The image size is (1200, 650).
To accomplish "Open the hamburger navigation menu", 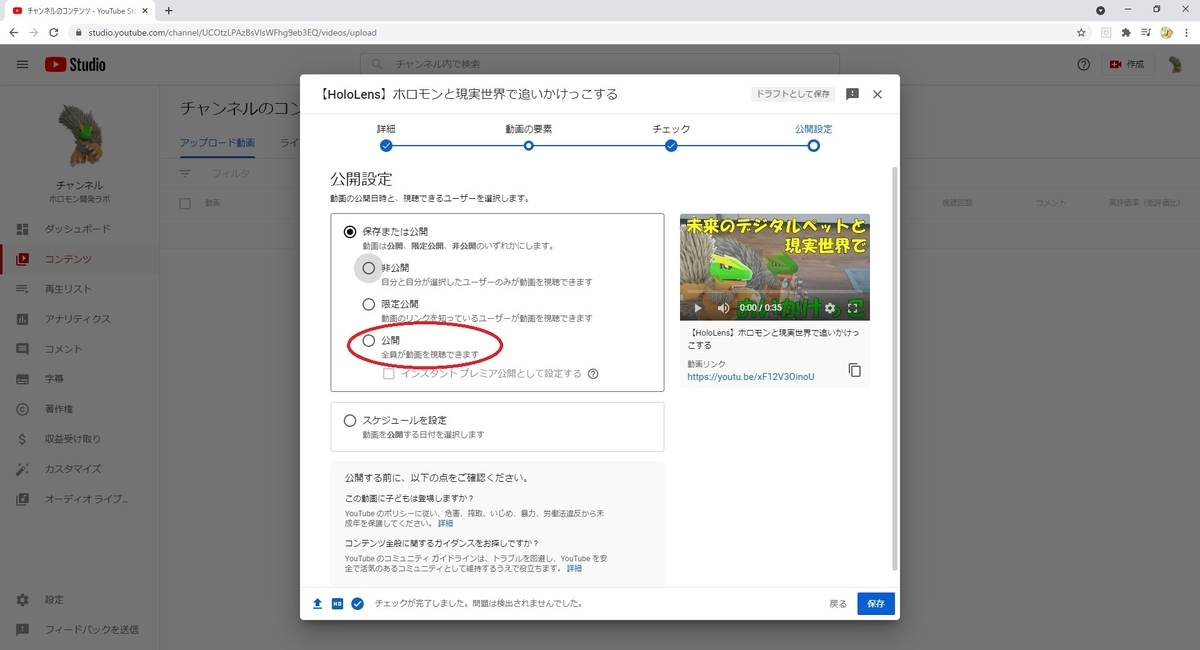I will 22,64.
